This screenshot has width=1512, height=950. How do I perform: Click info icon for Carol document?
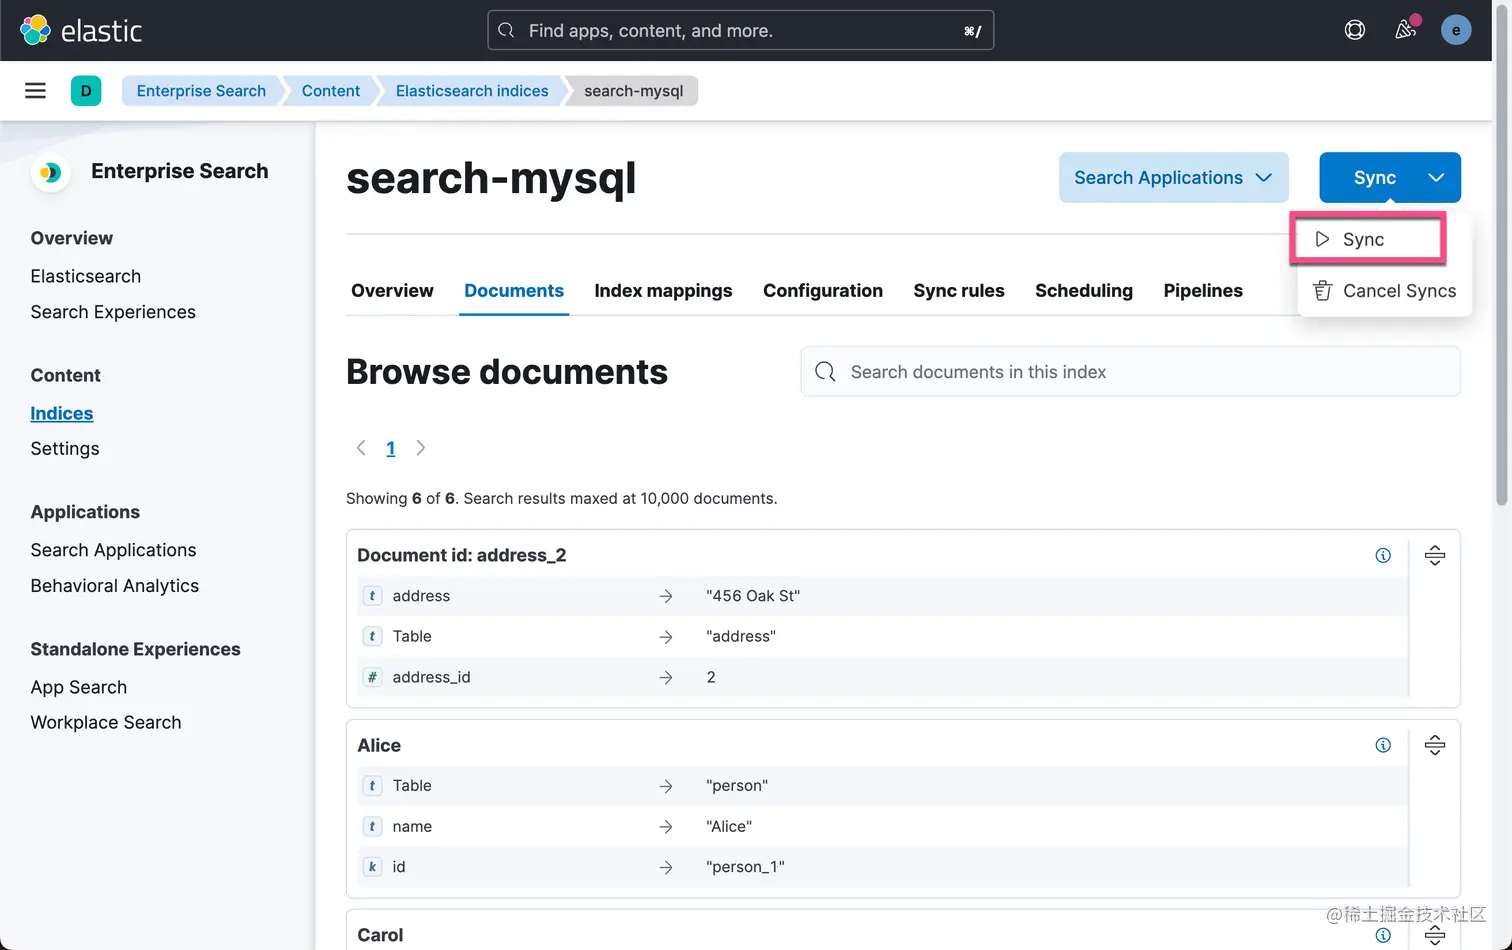1383,935
